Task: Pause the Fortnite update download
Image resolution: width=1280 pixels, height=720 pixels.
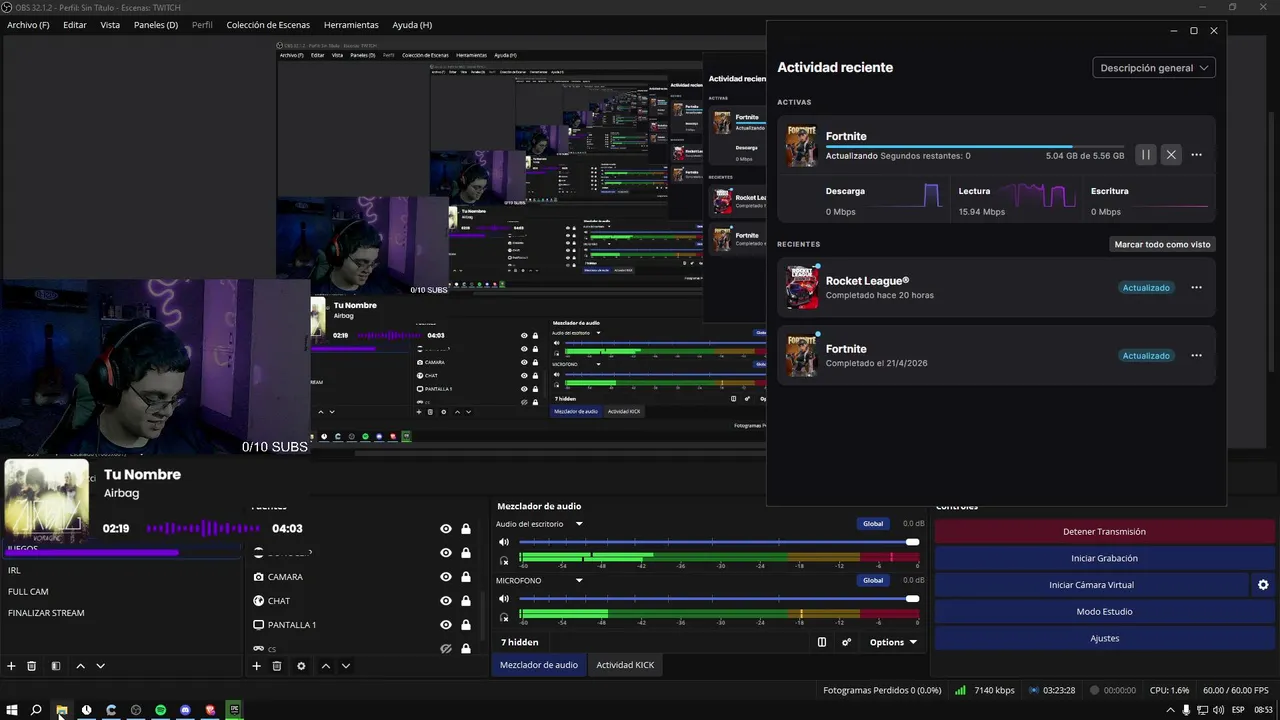Action: 1146,155
